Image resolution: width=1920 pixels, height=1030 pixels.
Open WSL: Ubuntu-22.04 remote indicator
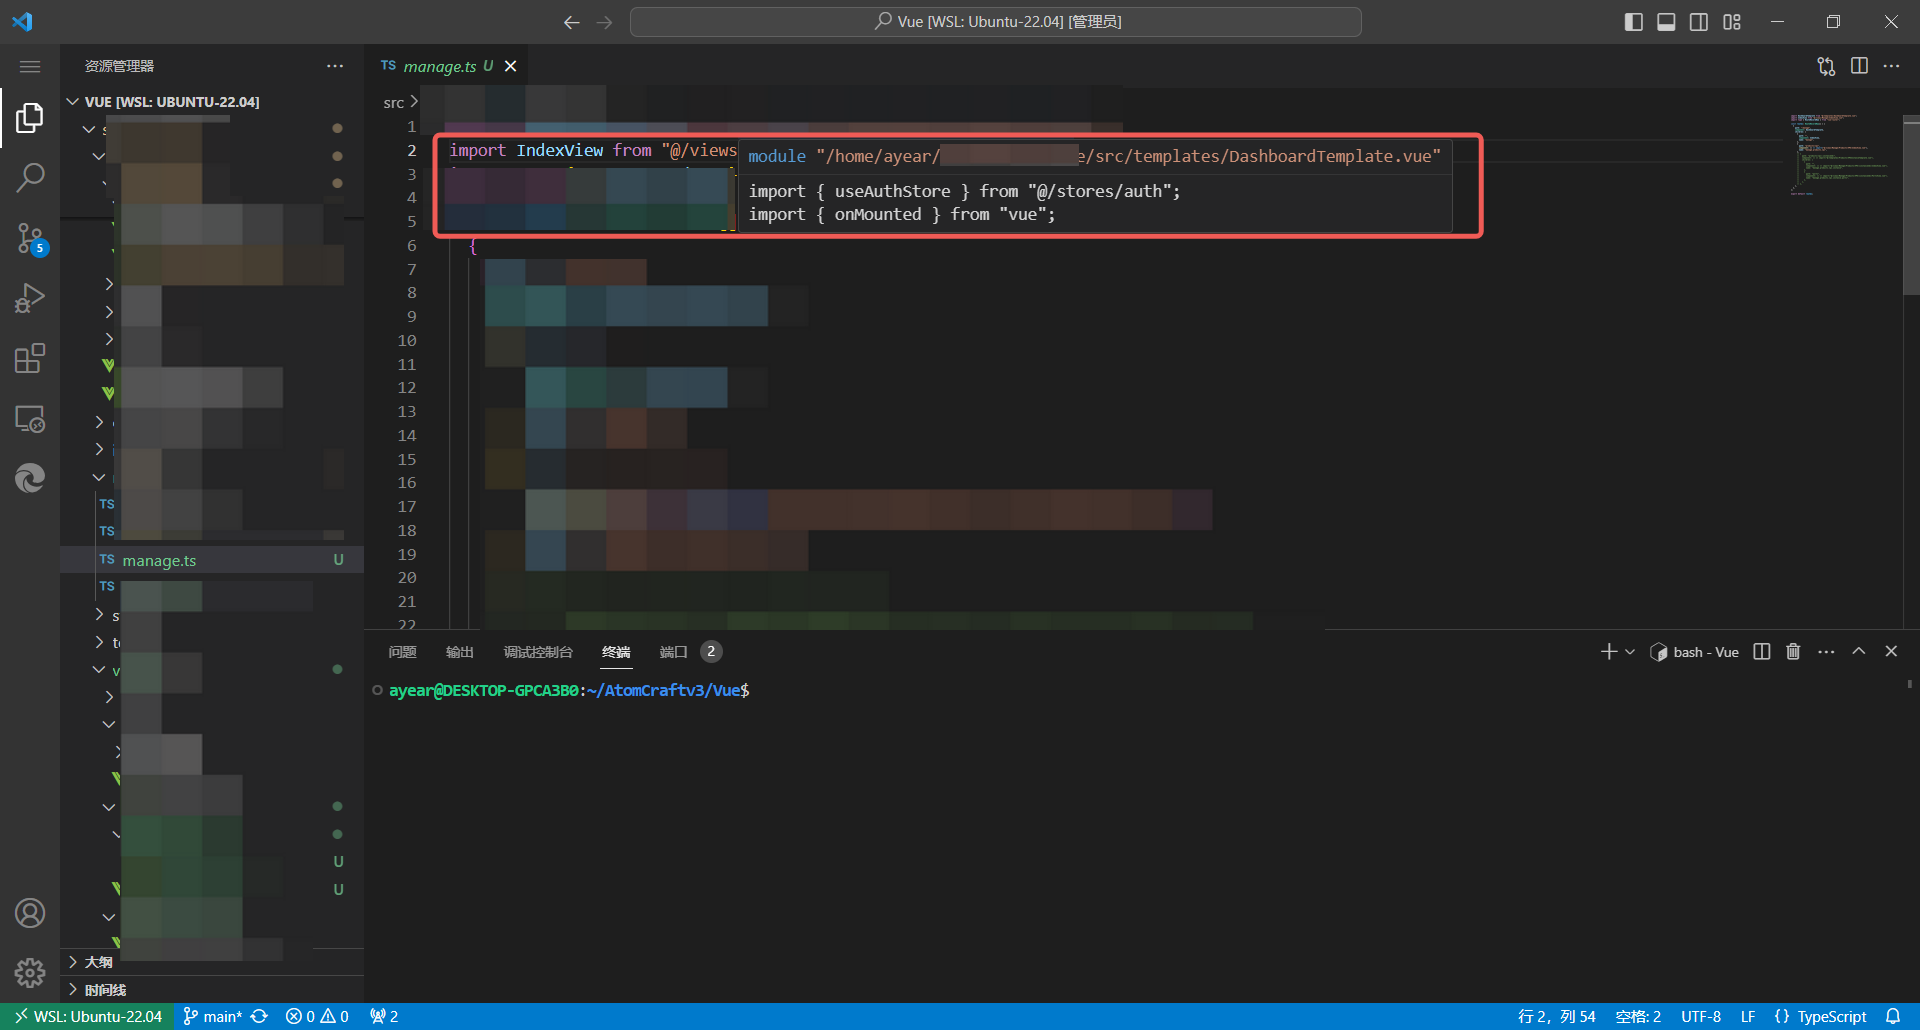87,1016
